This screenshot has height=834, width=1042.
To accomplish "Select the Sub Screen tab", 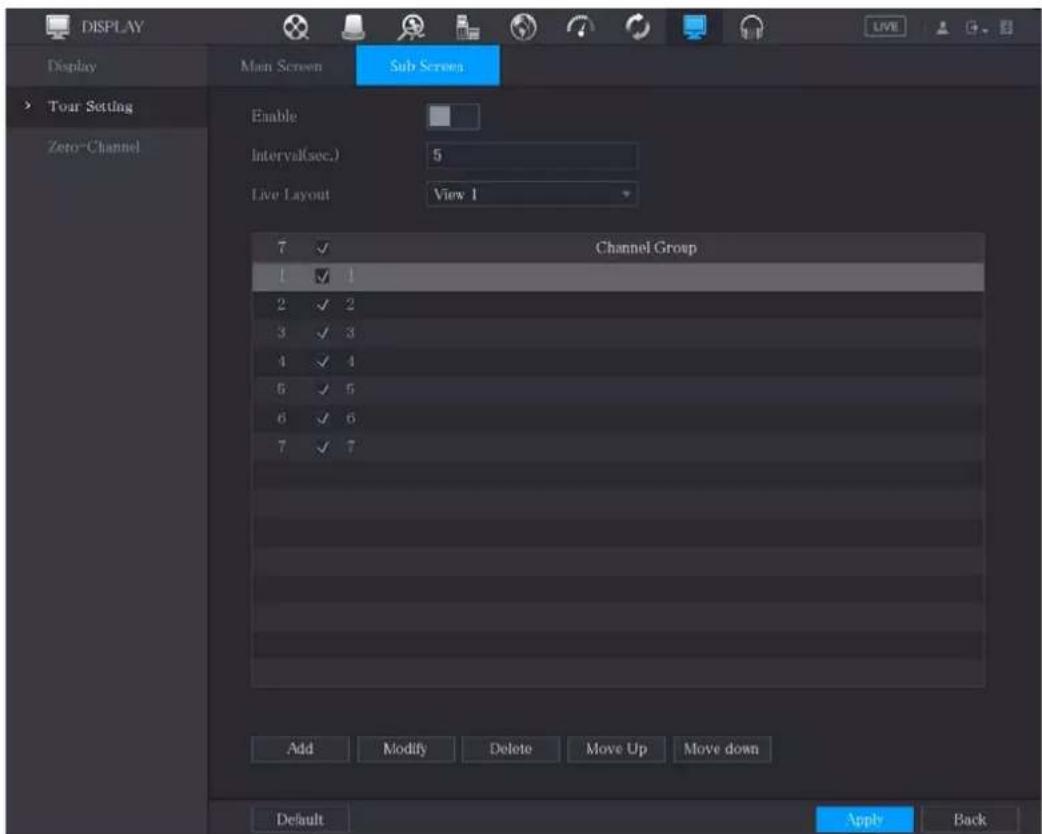I will (x=427, y=66).
